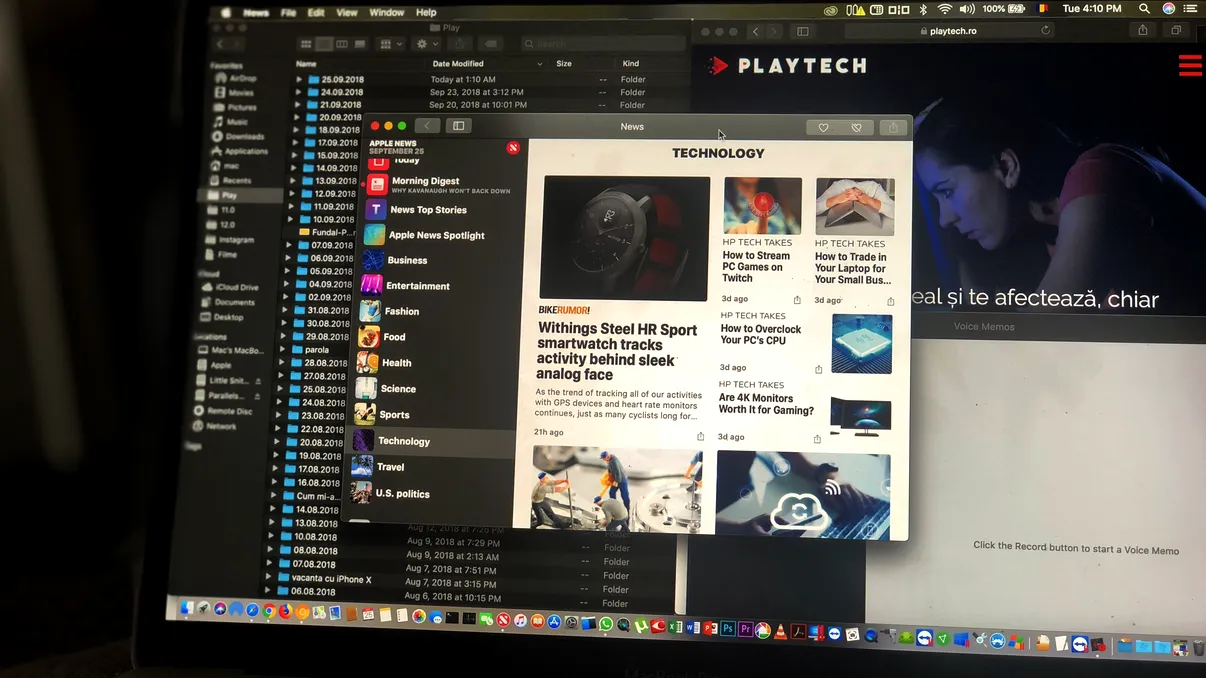The height and width of the screenshot is (678, 1206).
Task: Switch Finder to column view
Action: pos(342,44)
